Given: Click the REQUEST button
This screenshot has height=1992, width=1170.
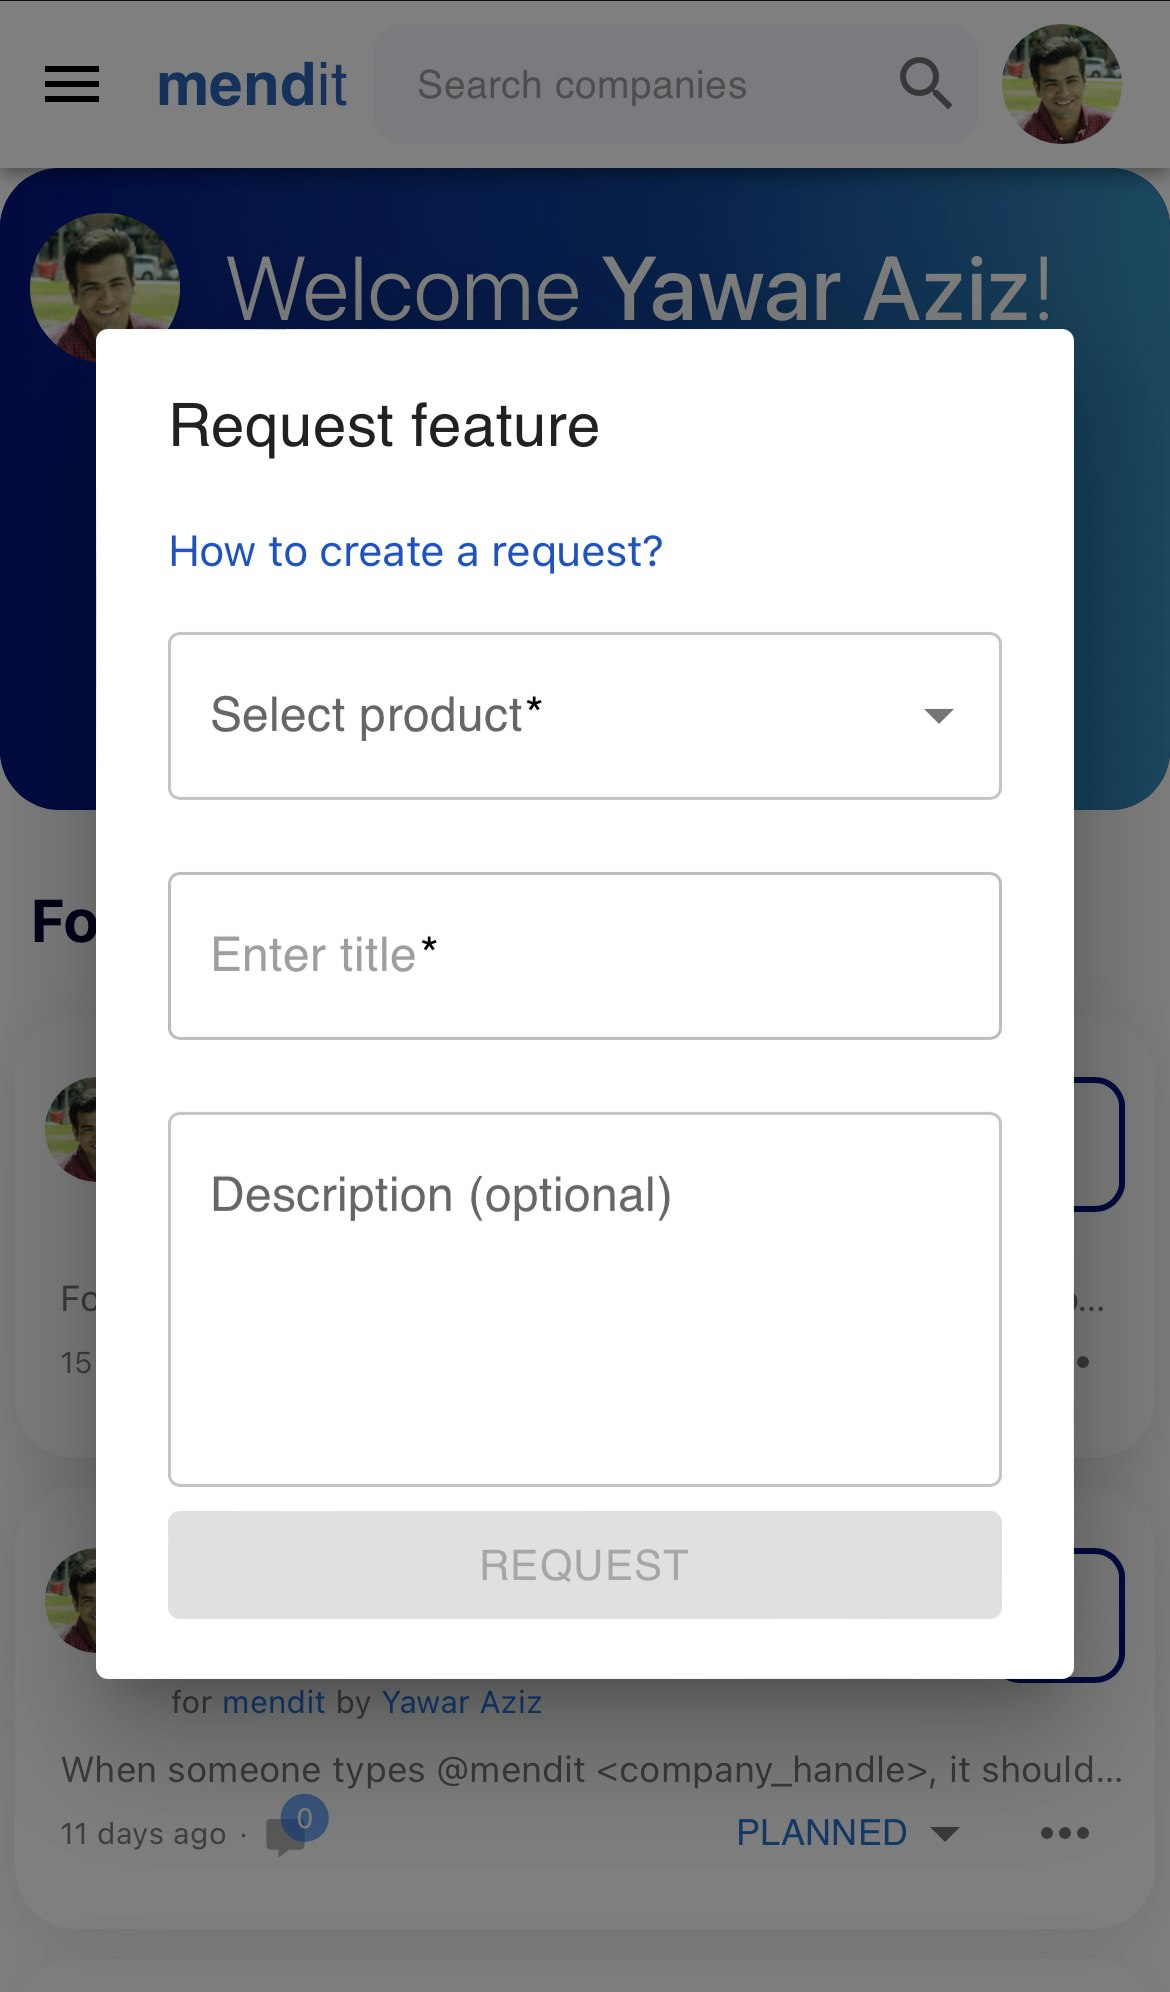Looking at the screenshot, I should tap(585, 1565).
